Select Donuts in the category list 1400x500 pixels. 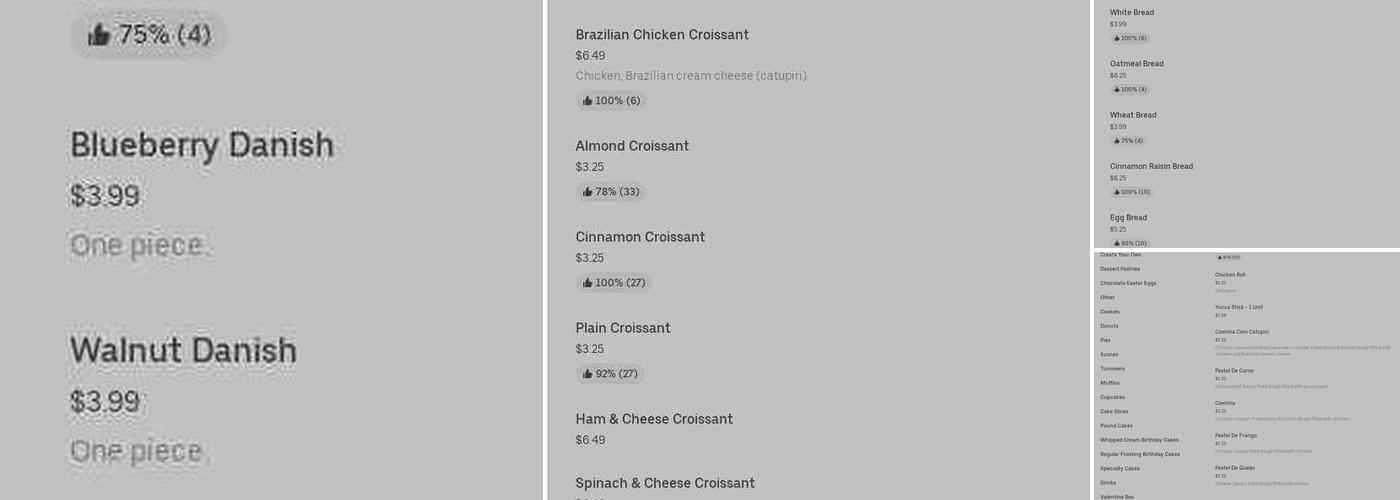1109,326
